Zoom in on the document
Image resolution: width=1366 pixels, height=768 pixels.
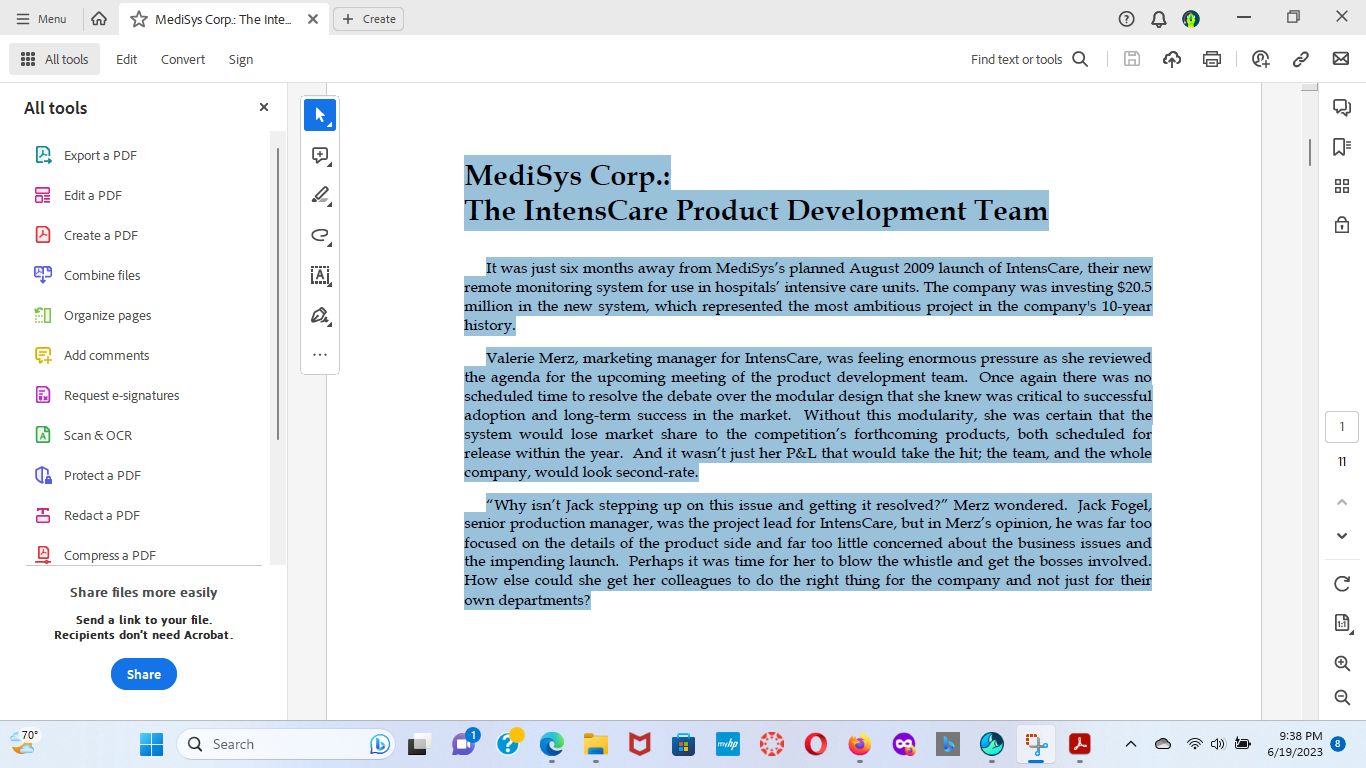coord(1341,663)
